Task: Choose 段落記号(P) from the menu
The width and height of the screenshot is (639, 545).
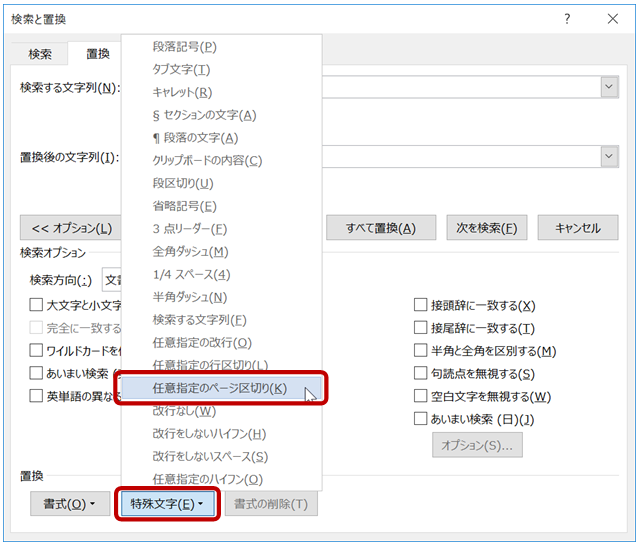Action: tap(185, 47)
